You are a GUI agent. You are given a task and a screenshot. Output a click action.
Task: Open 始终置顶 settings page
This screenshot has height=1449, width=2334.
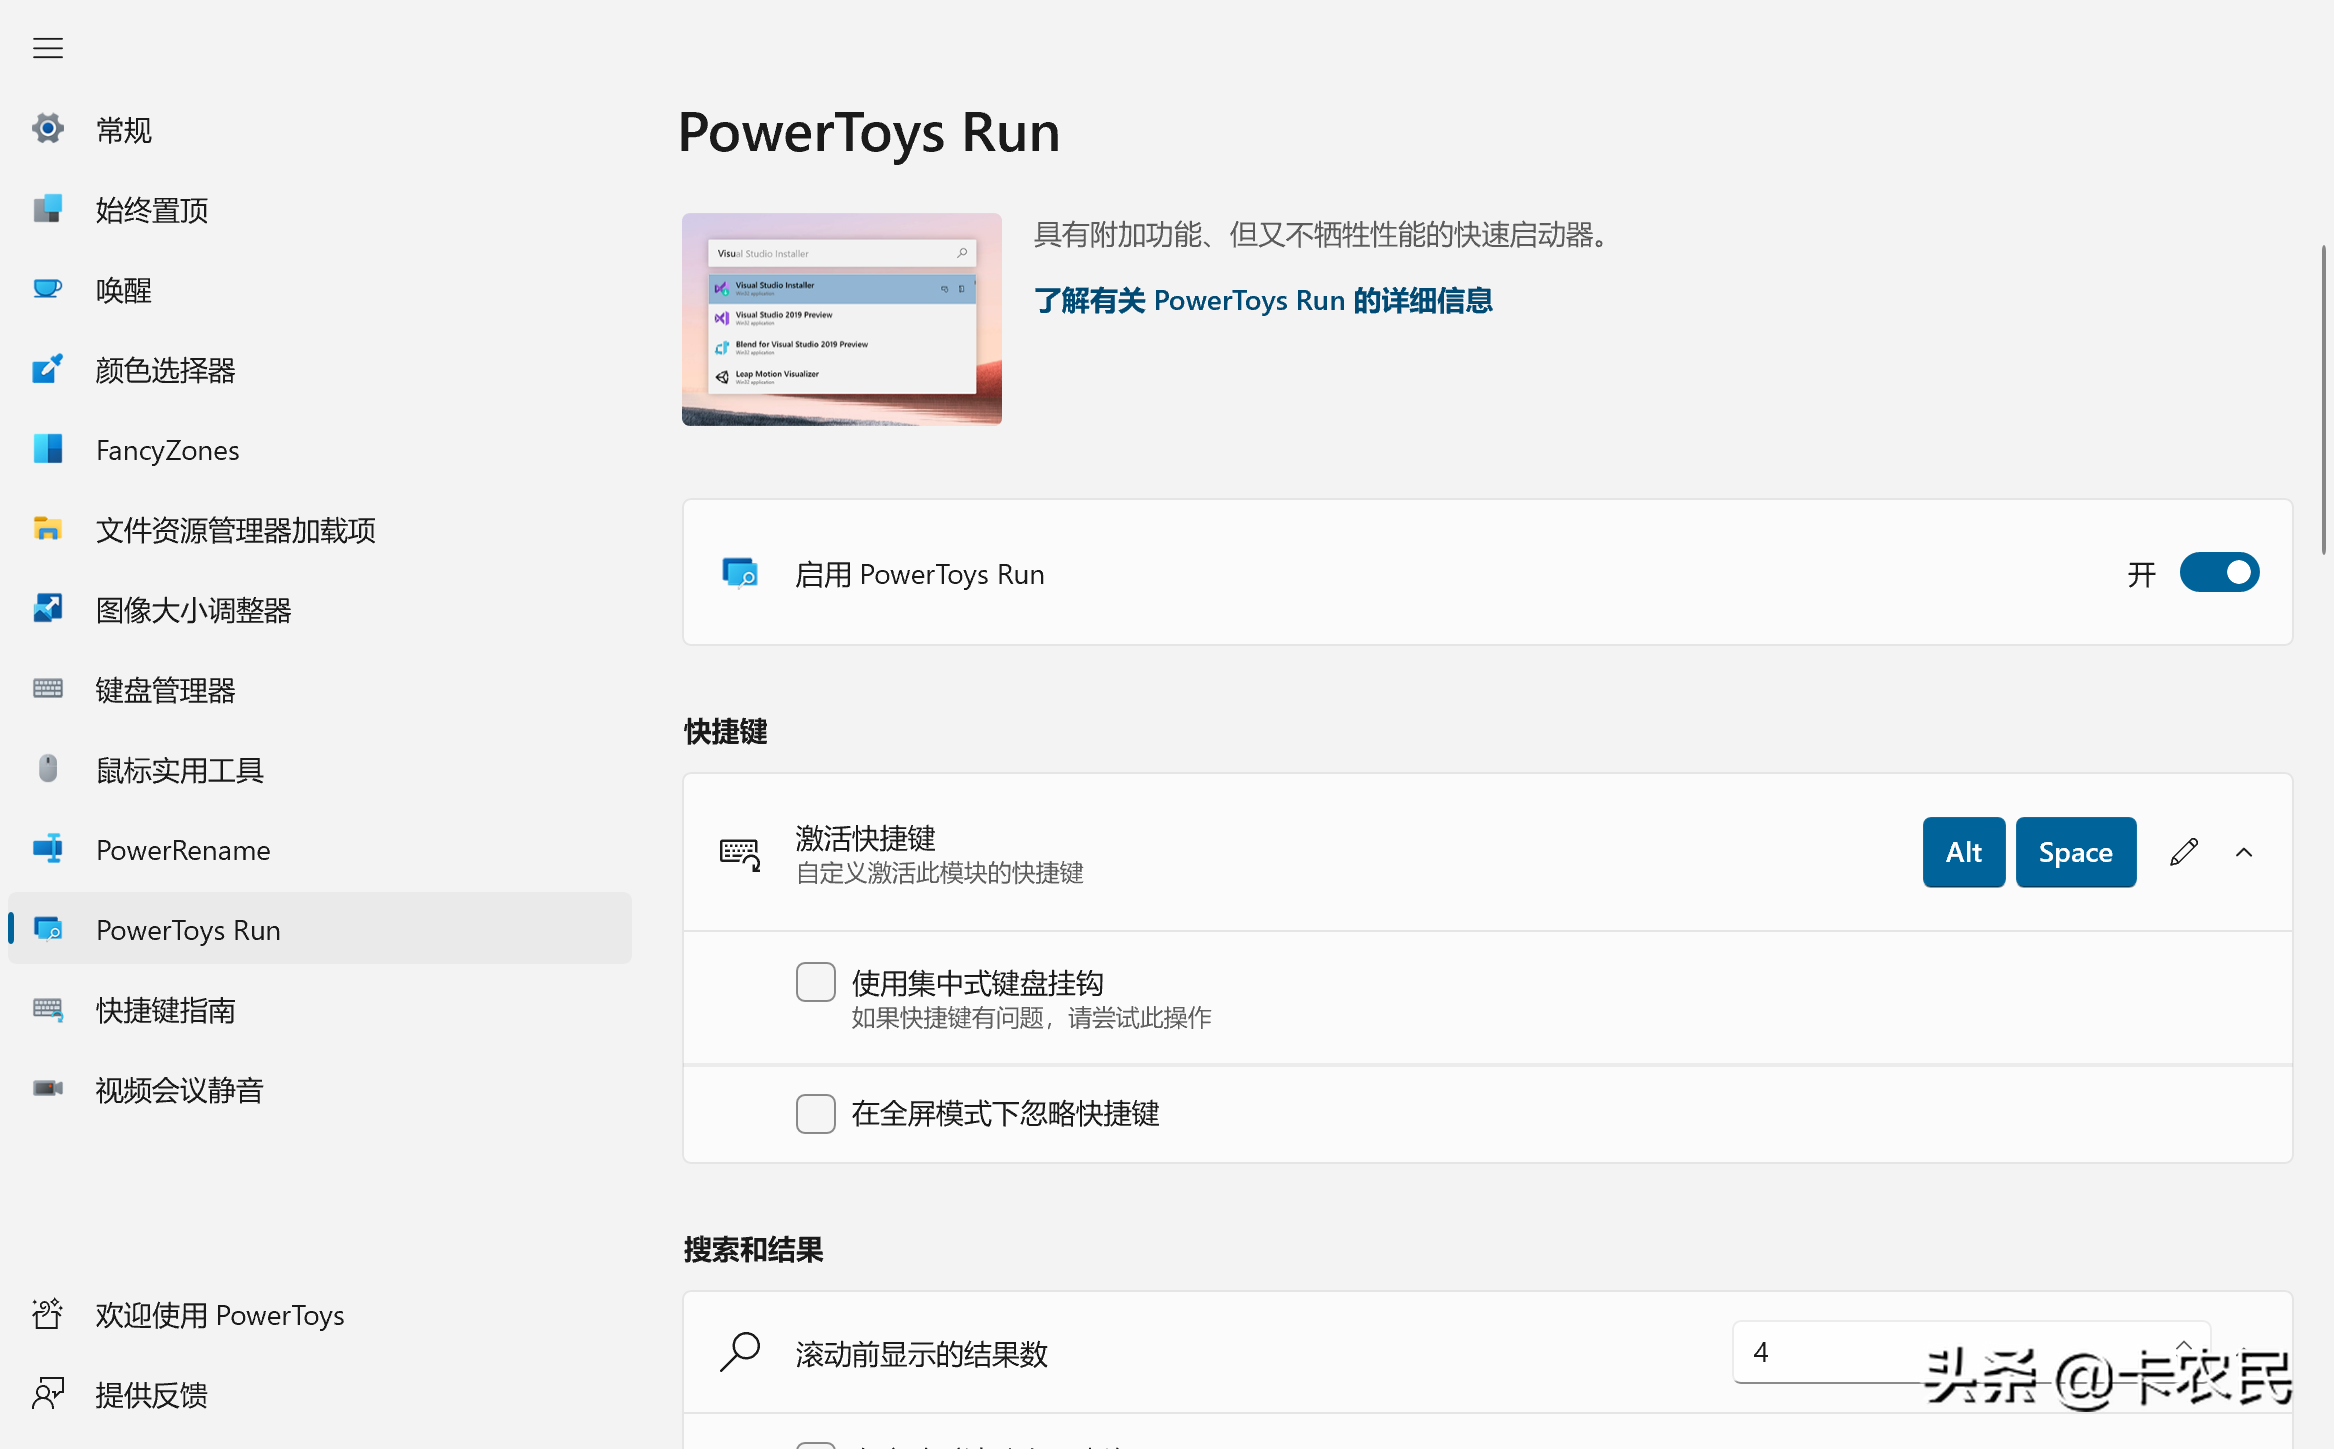click(320, 209)
